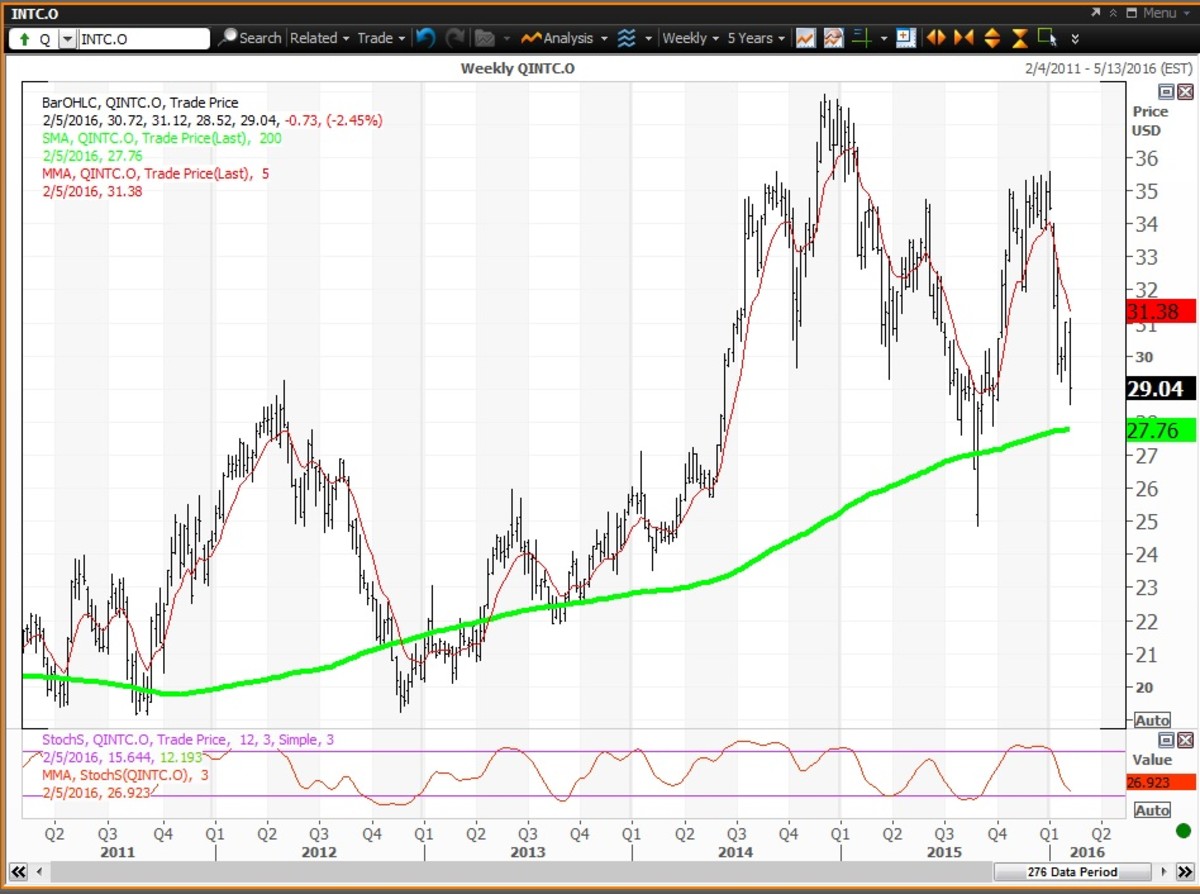This screenshot has width=1200, height=894.
Task: Open the 5 Years range dropdown
Action: pyautogui.click(x=754, y=38)
